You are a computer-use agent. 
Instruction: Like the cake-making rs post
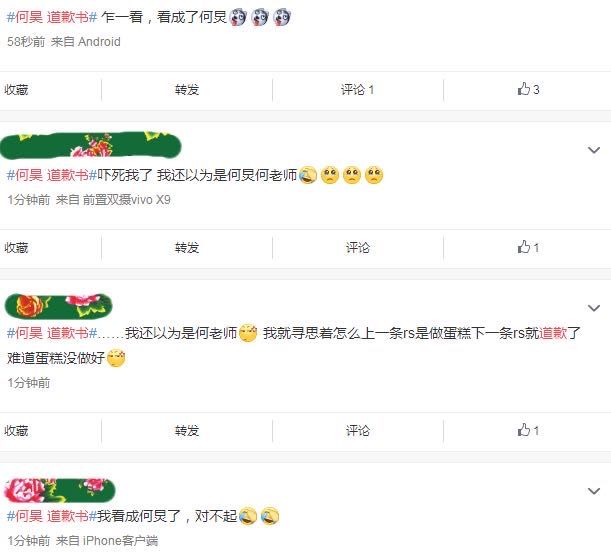coord(528,430)
